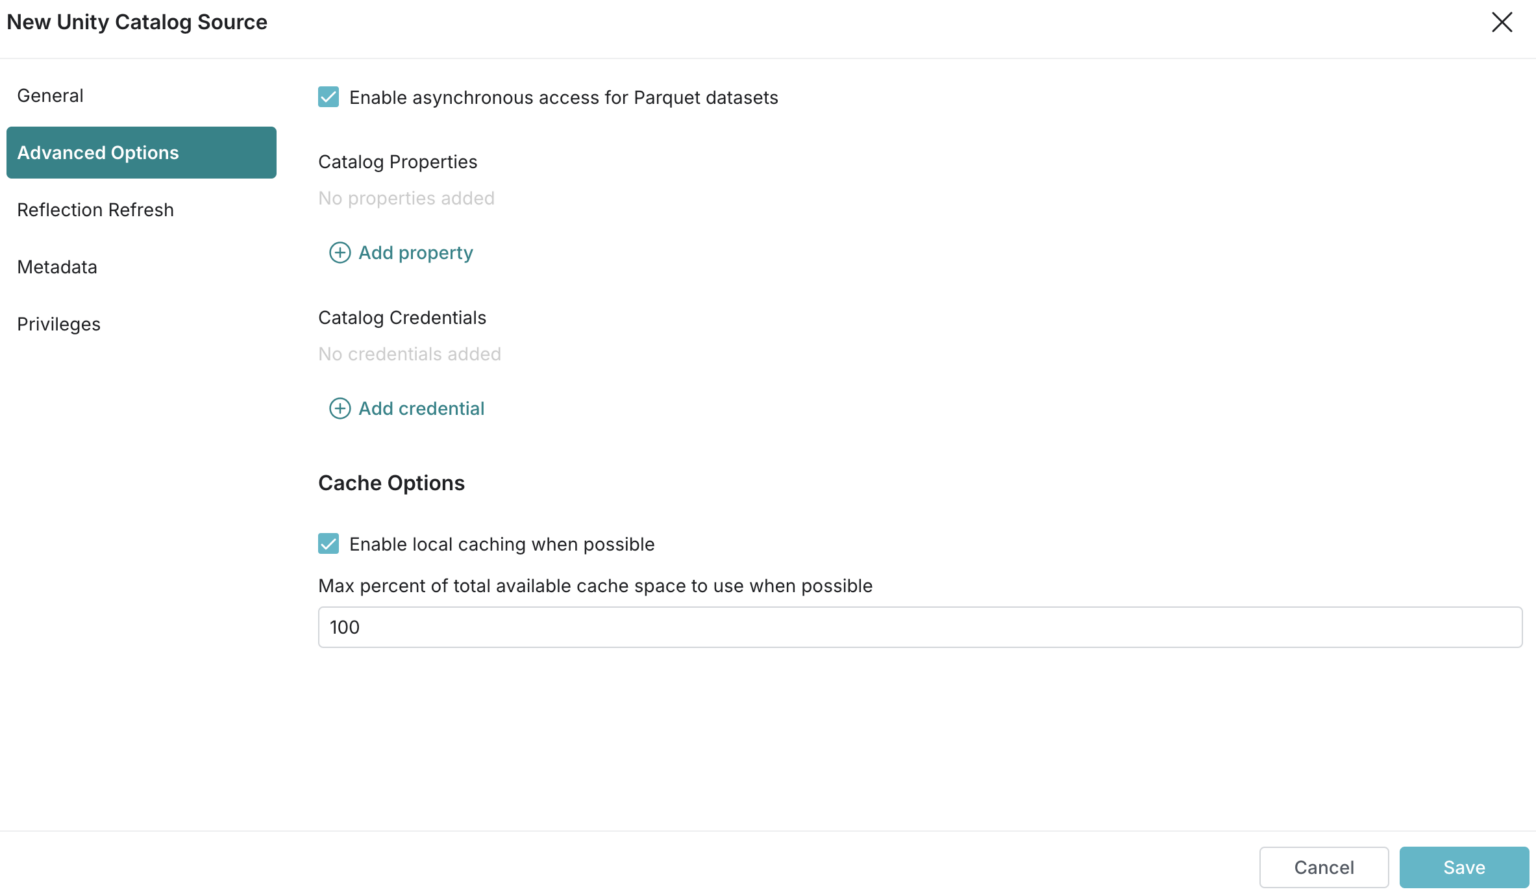Click the 'No properties added' placeholder text
The height and width of the screenshot is (896, 1536).
tap(406, 198)
